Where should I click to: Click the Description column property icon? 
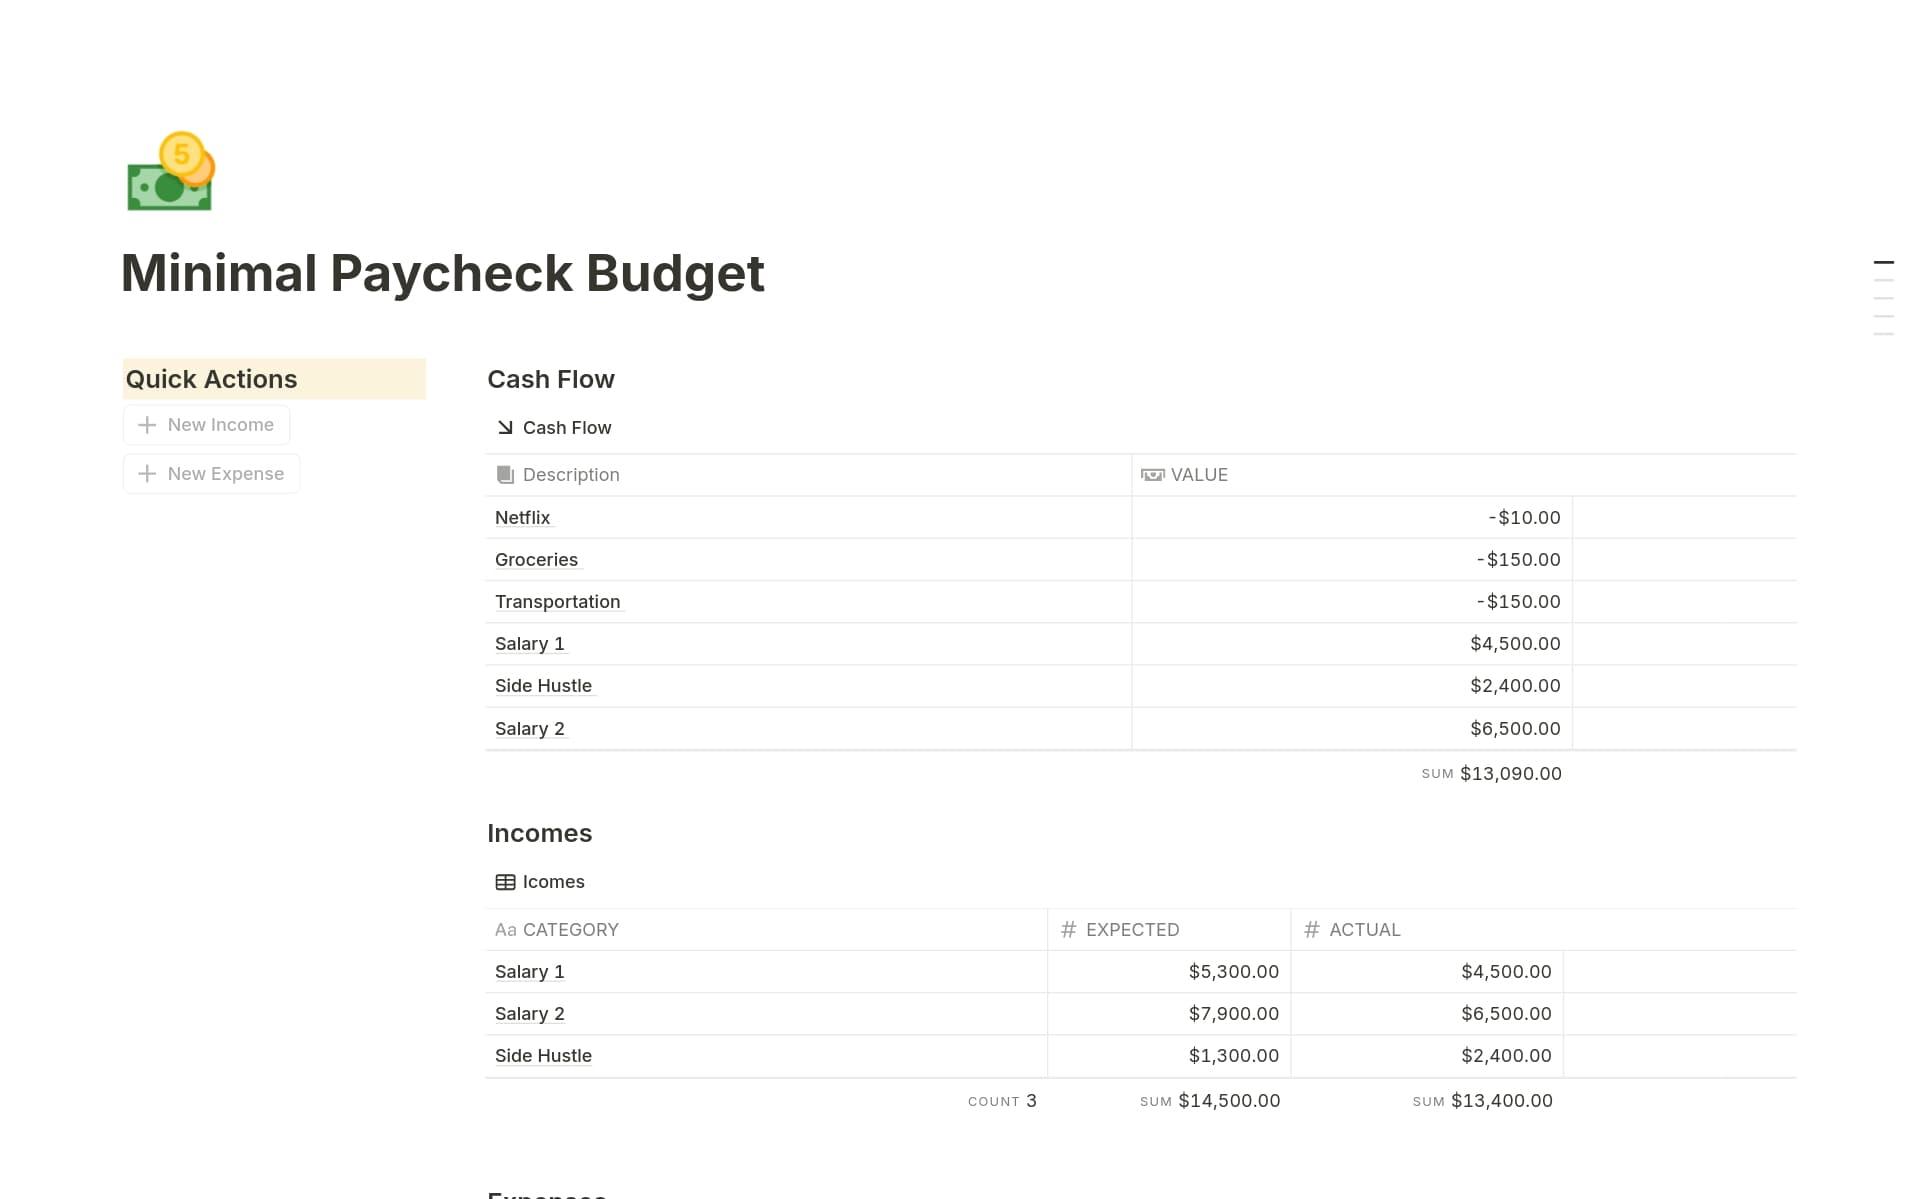point(505,474)
